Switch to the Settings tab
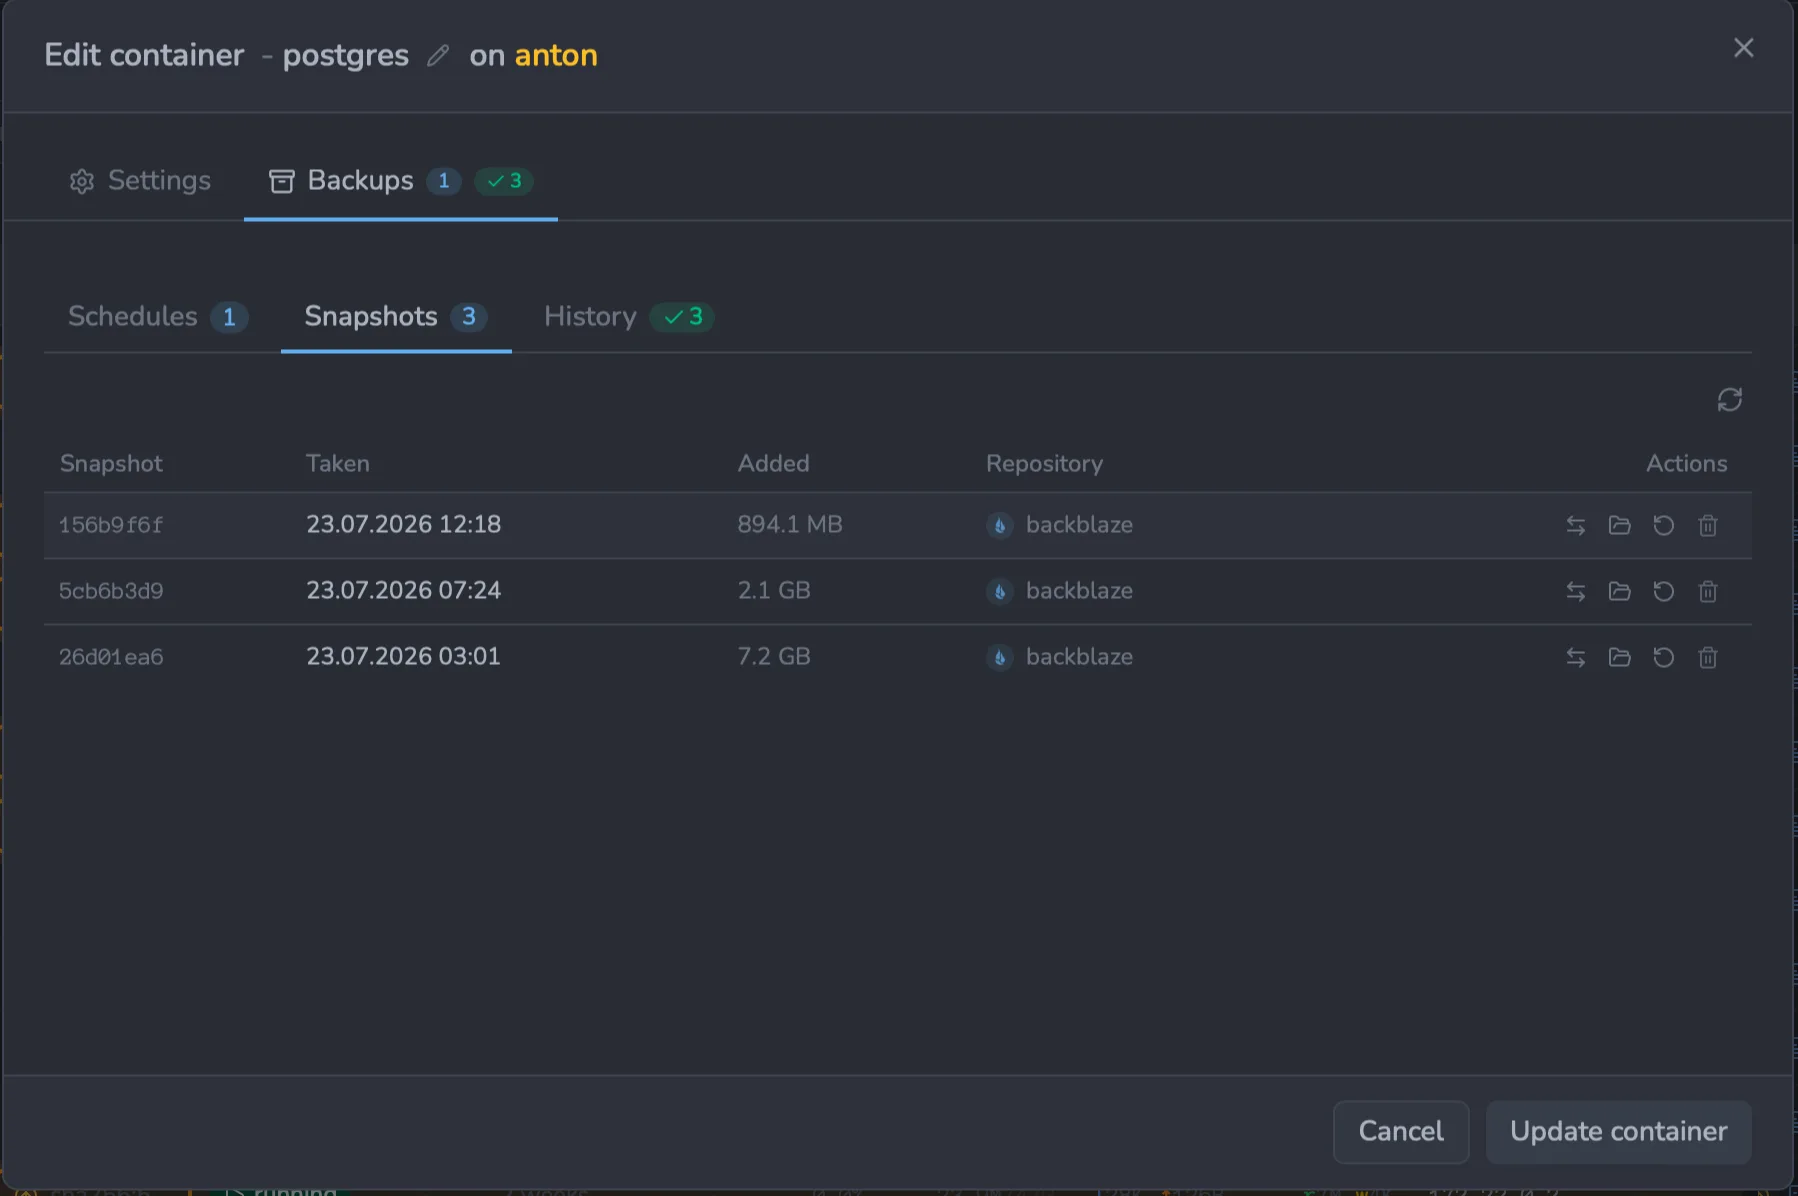 click(140, 180)
